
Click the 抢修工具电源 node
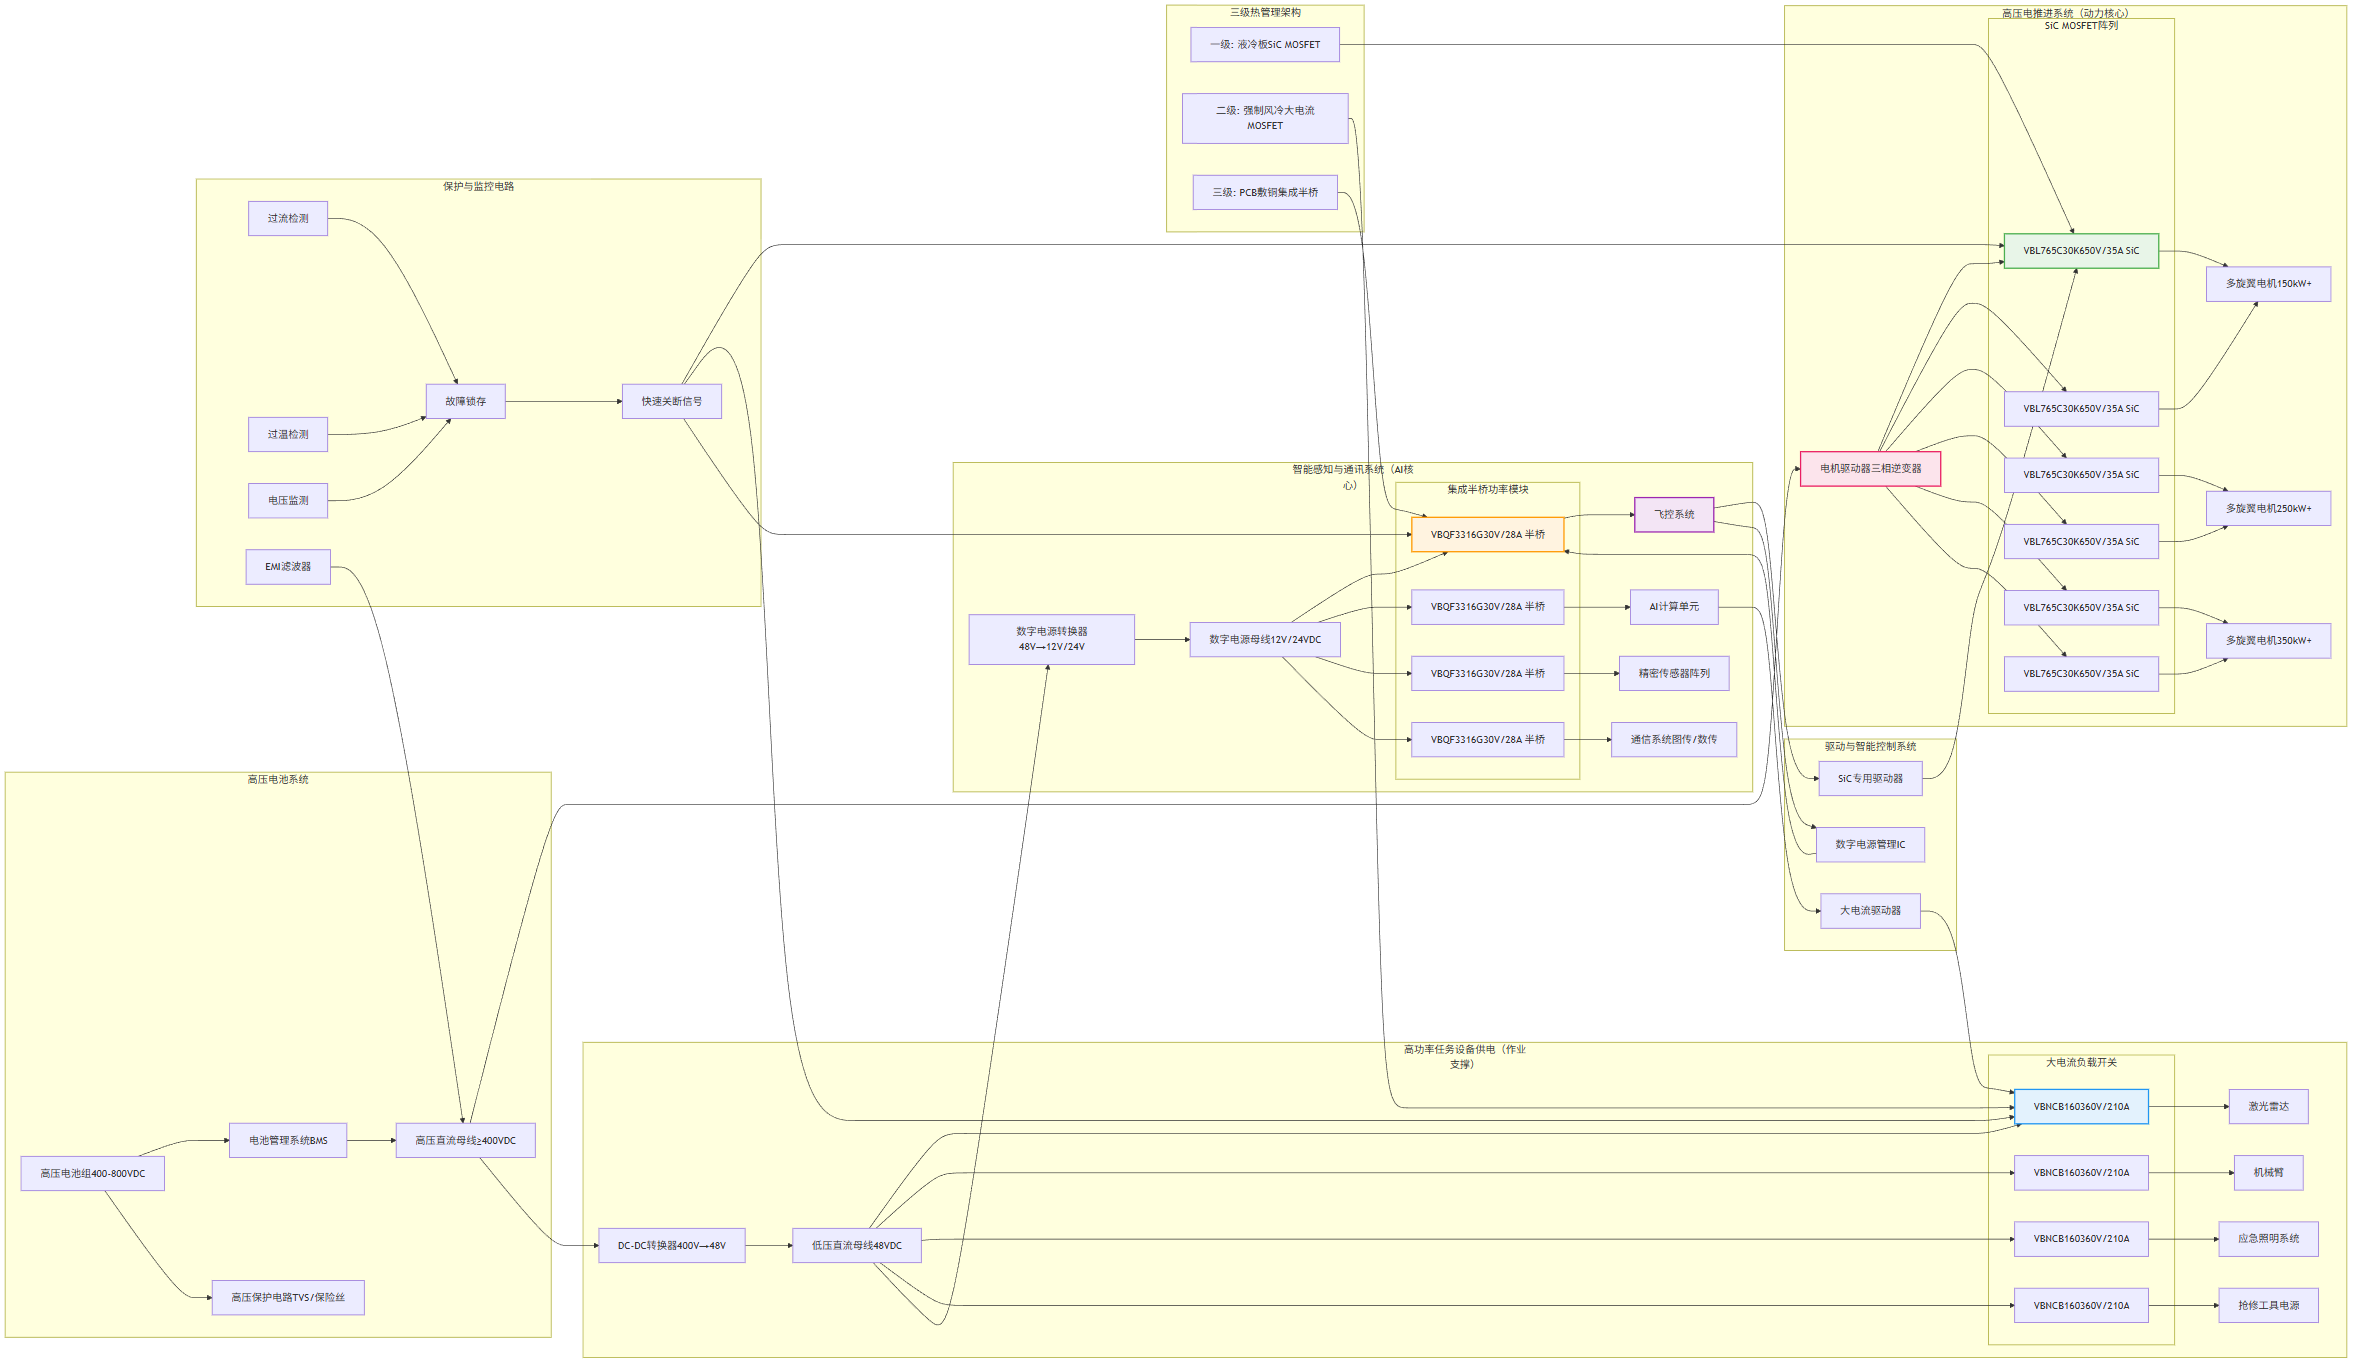2268,1306
